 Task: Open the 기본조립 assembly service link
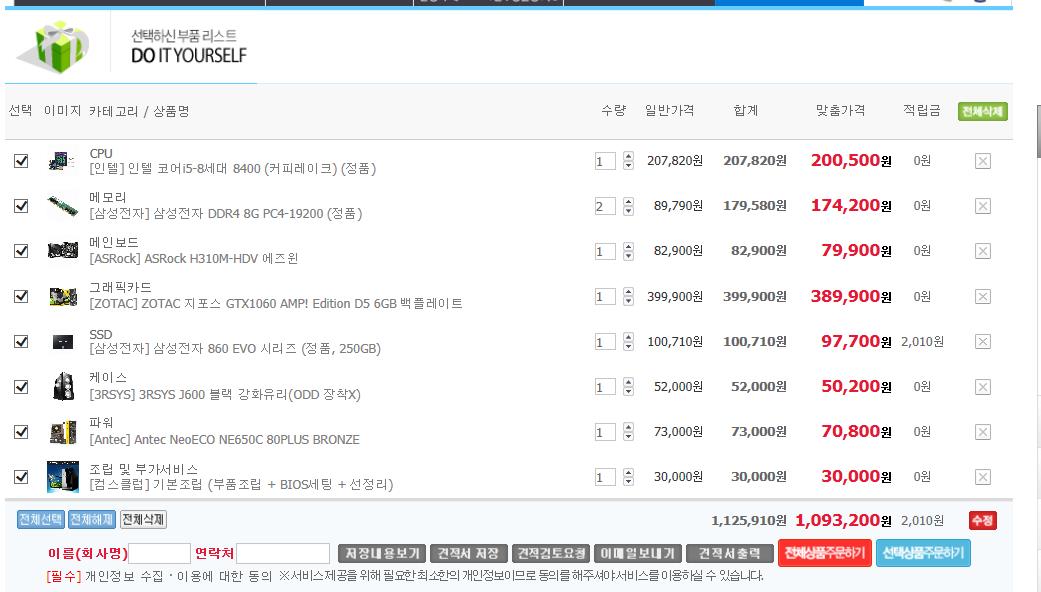(x=241, y=485)
